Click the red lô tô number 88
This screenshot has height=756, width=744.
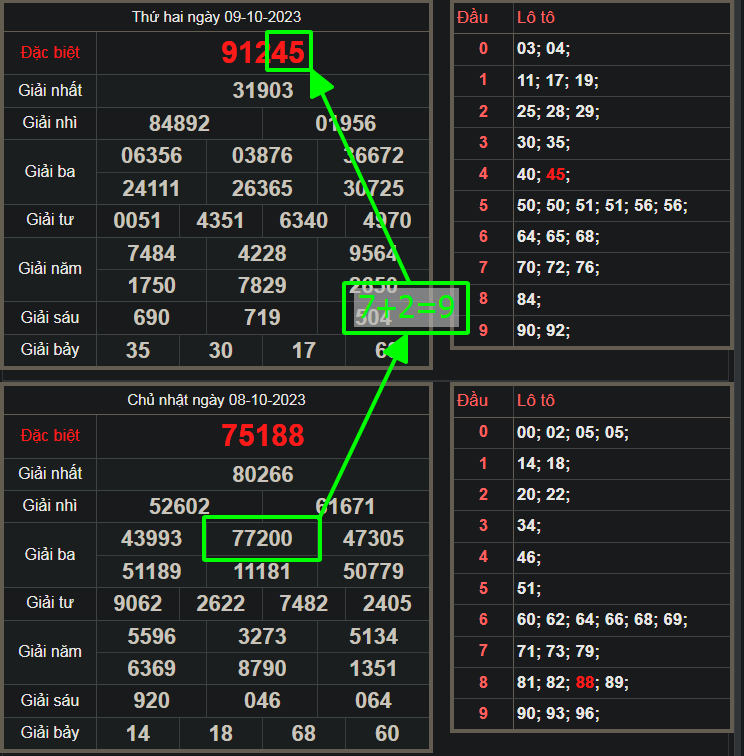pos(586,683)
